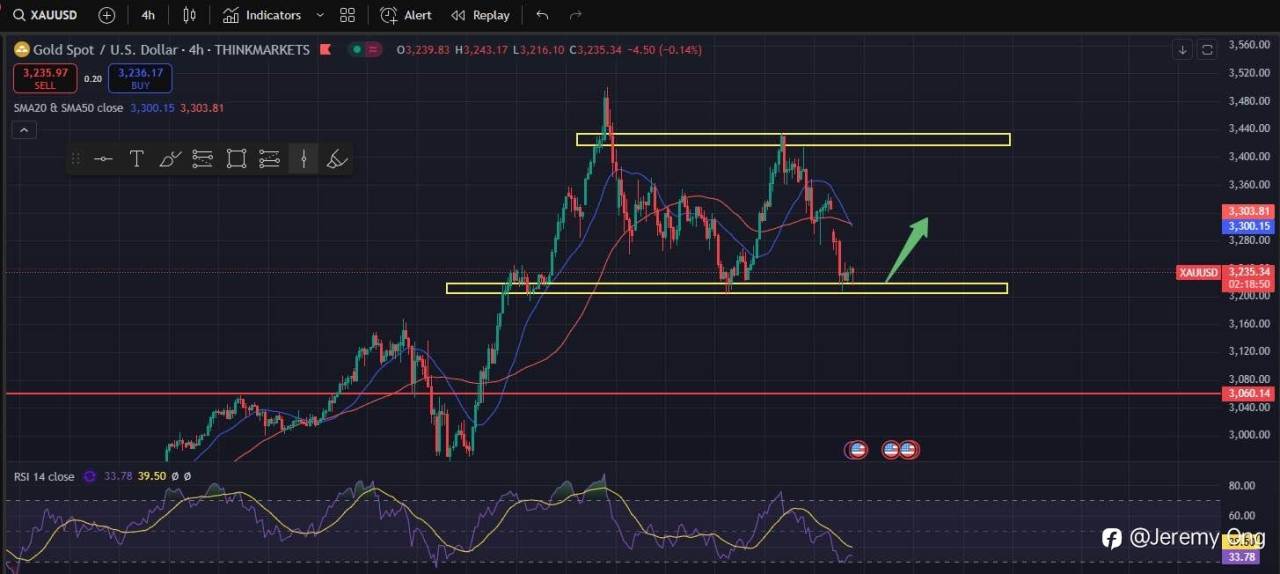Collapse the indicator legend chevron
This screenshot has height=574, width=1280.
point(24,130)
